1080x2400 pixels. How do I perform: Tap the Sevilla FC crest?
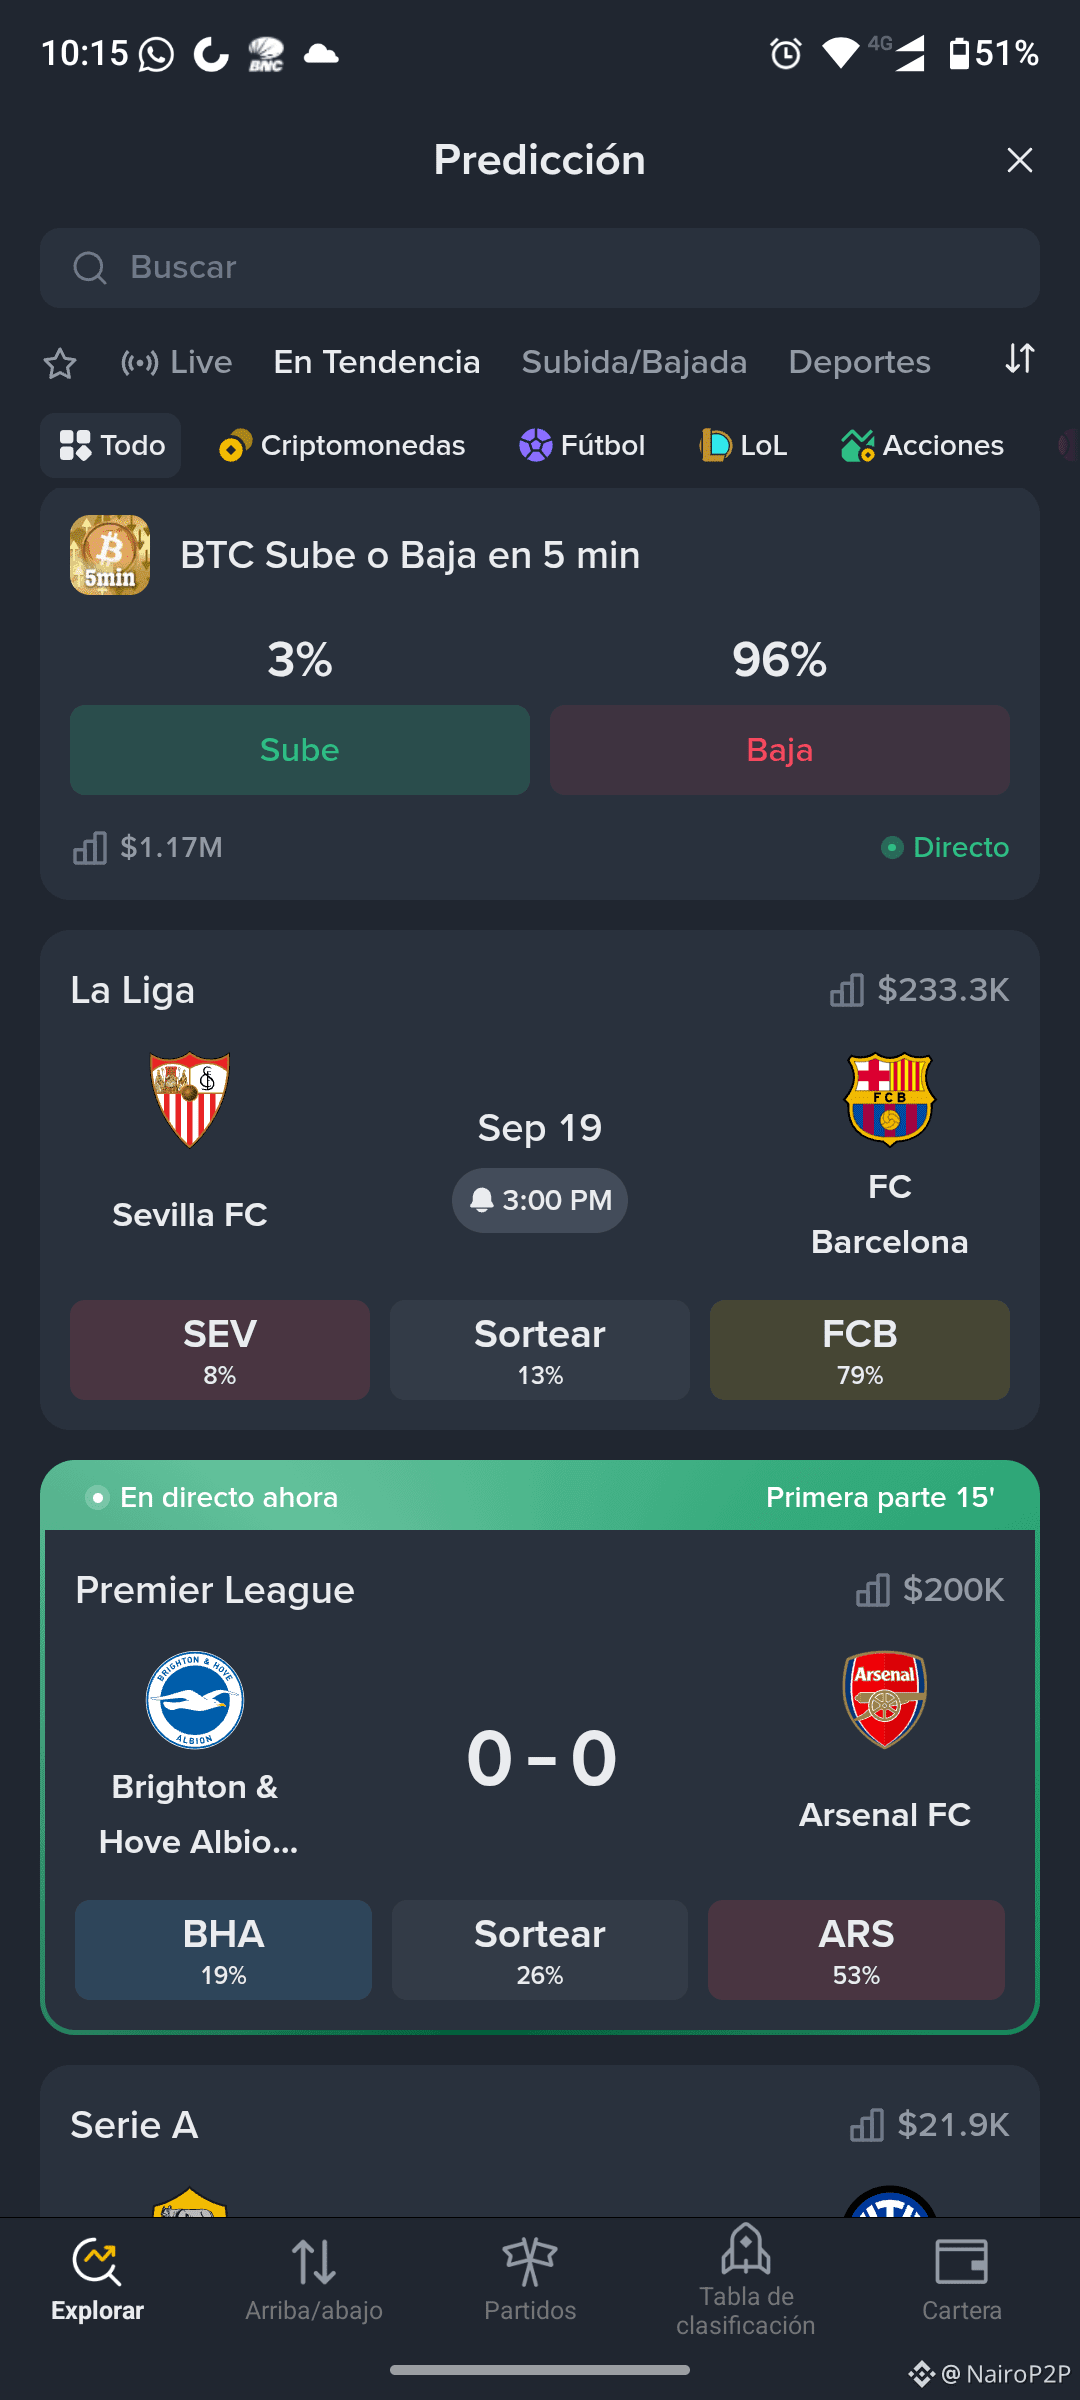click(x=190, y=1099)
